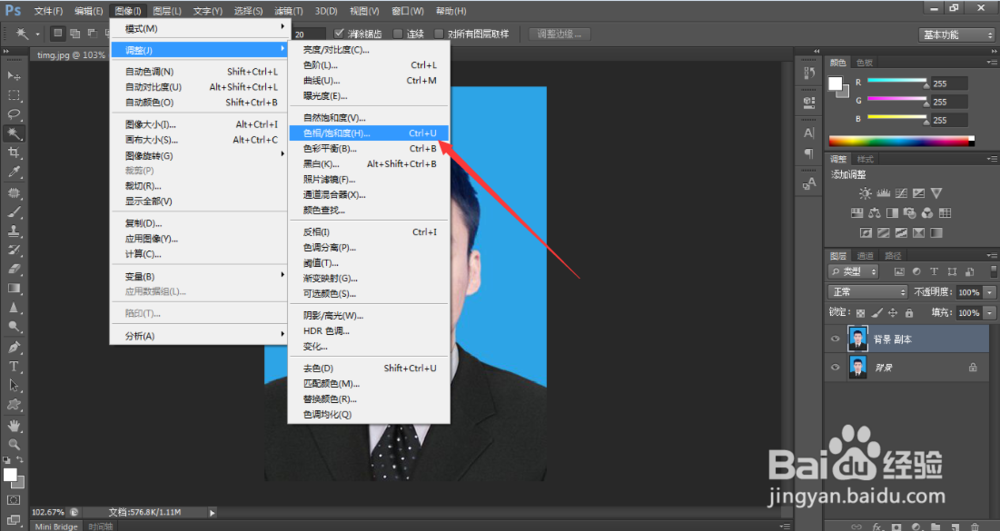
Task: Toggle 对所有图层取样 checkbox
Action: pyautogui.click(x=439, y=33)
